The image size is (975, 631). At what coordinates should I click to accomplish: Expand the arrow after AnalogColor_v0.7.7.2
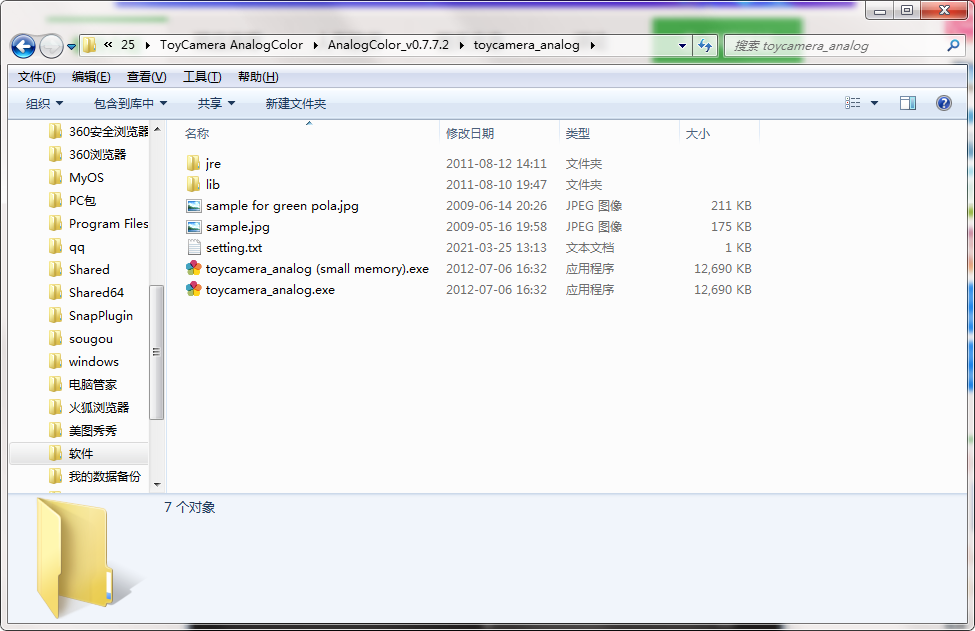(x=461, y=45)
